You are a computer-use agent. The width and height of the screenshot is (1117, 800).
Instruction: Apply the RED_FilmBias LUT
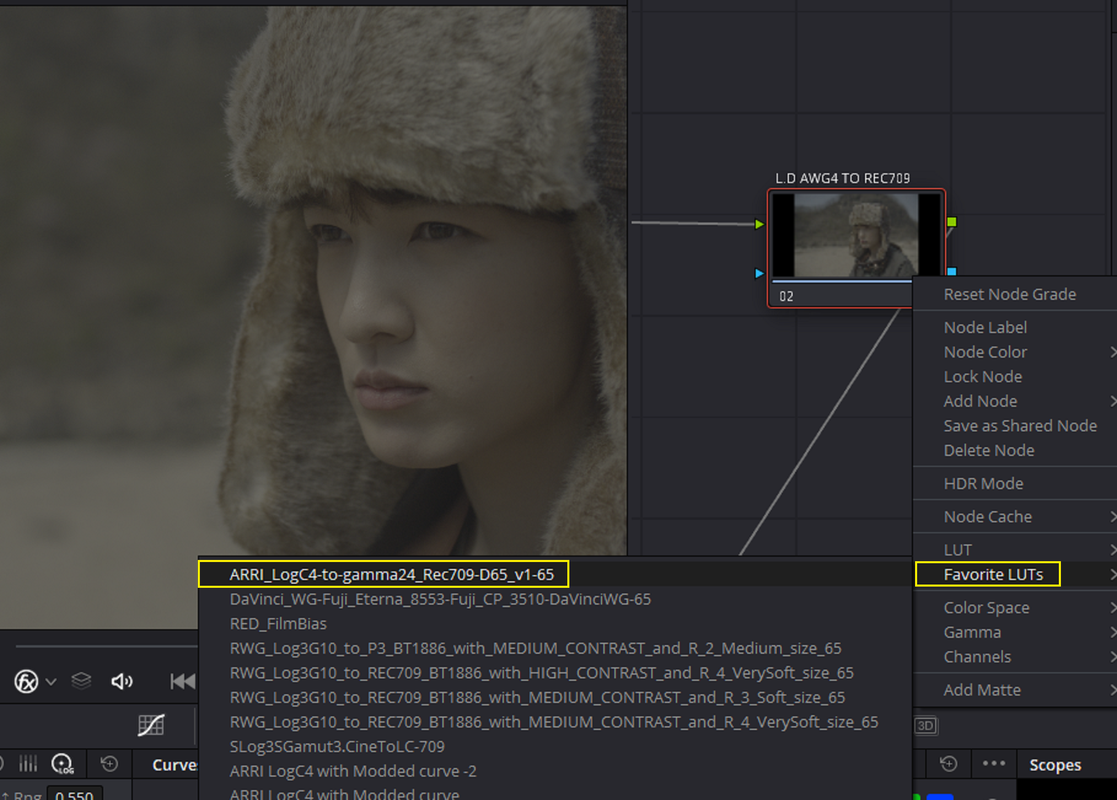coord(555,623)
